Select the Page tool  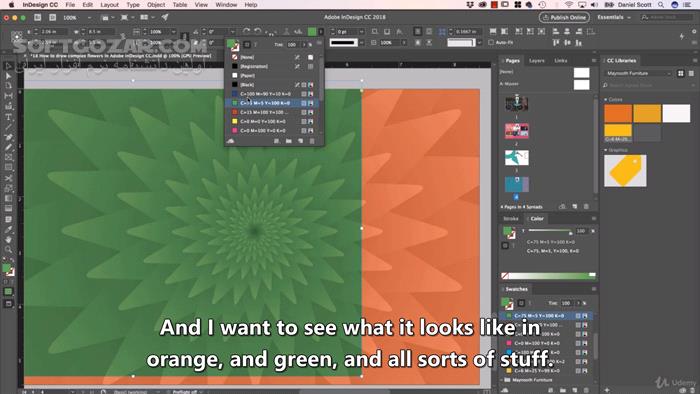[x=8, y=86]
